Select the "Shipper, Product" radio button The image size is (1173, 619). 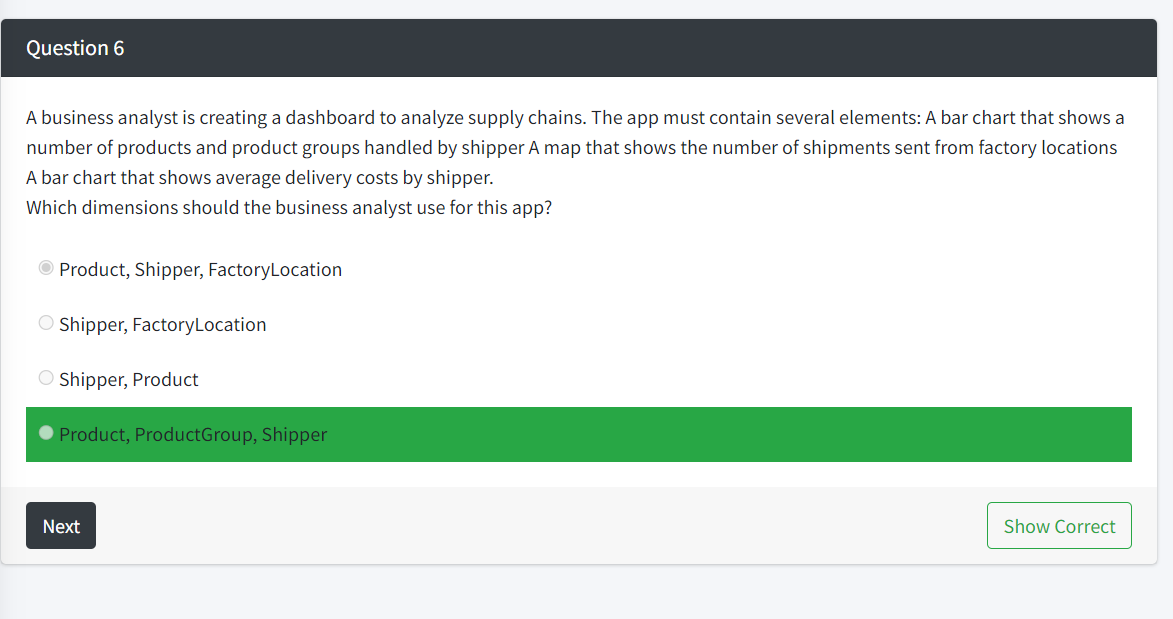[46, 377]
